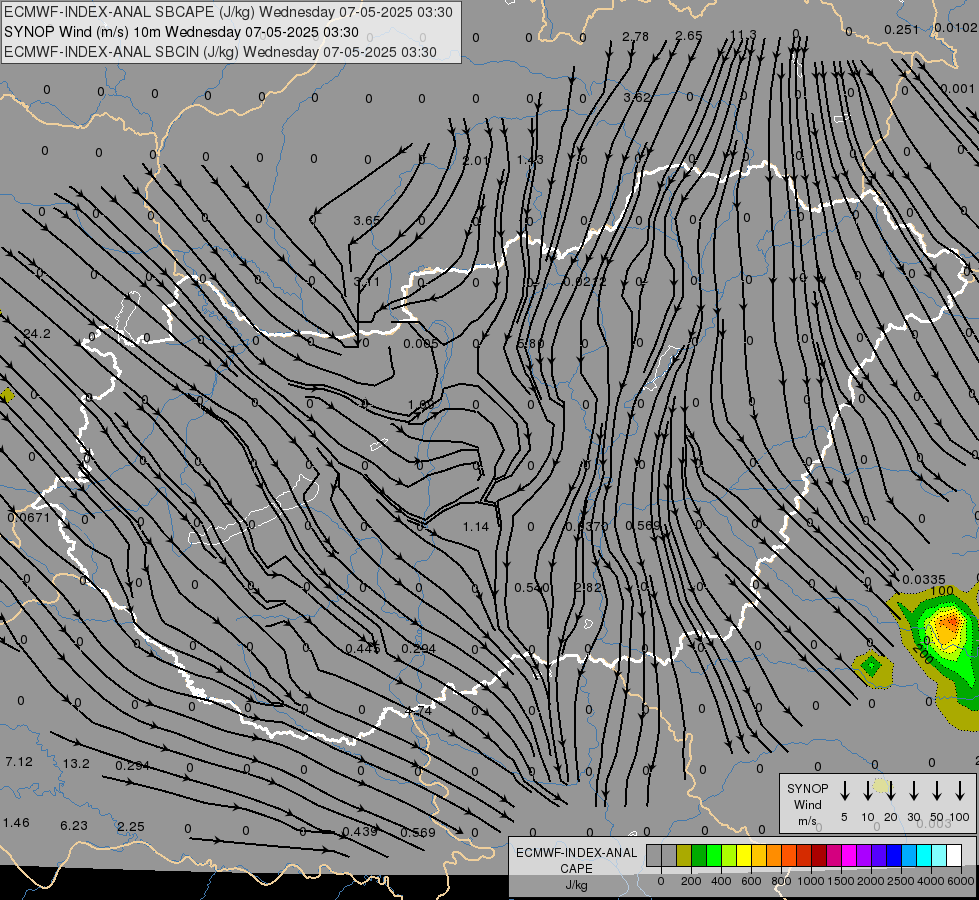Click the 3.62 value on the map

click(637, 98)
